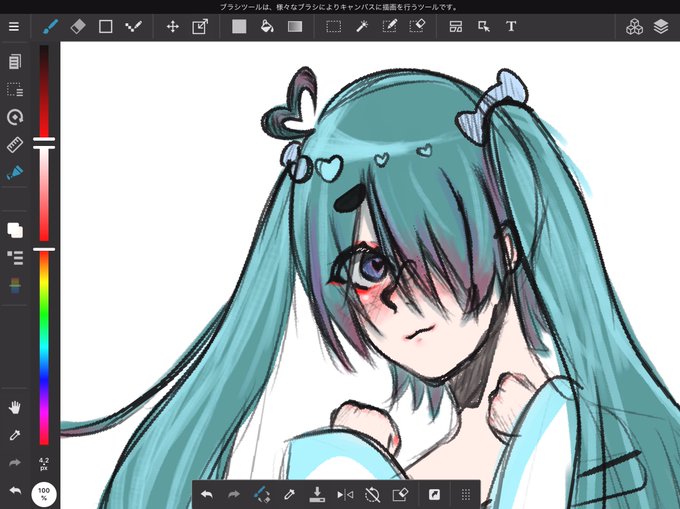Viewport: 680px width, 509px height.
Task: Select the selection eraser tool
Action: (x=417, y=26)
